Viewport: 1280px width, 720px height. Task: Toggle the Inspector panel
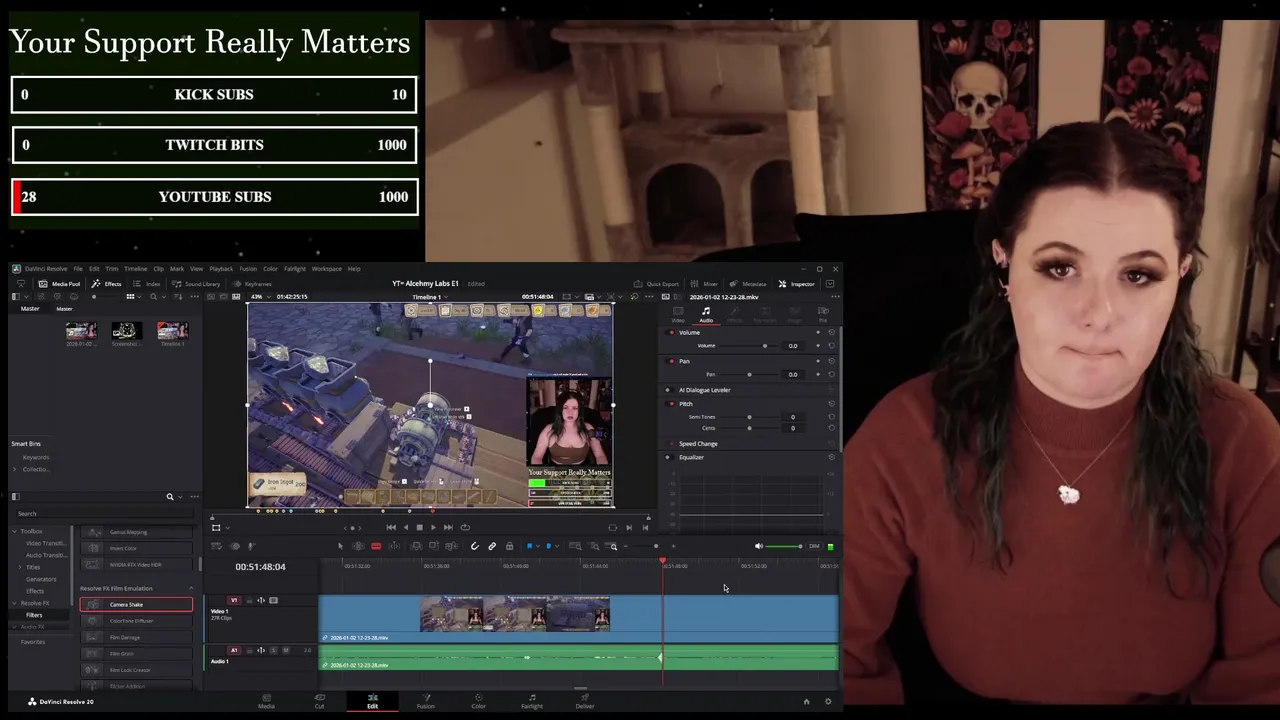coord(797,284)
